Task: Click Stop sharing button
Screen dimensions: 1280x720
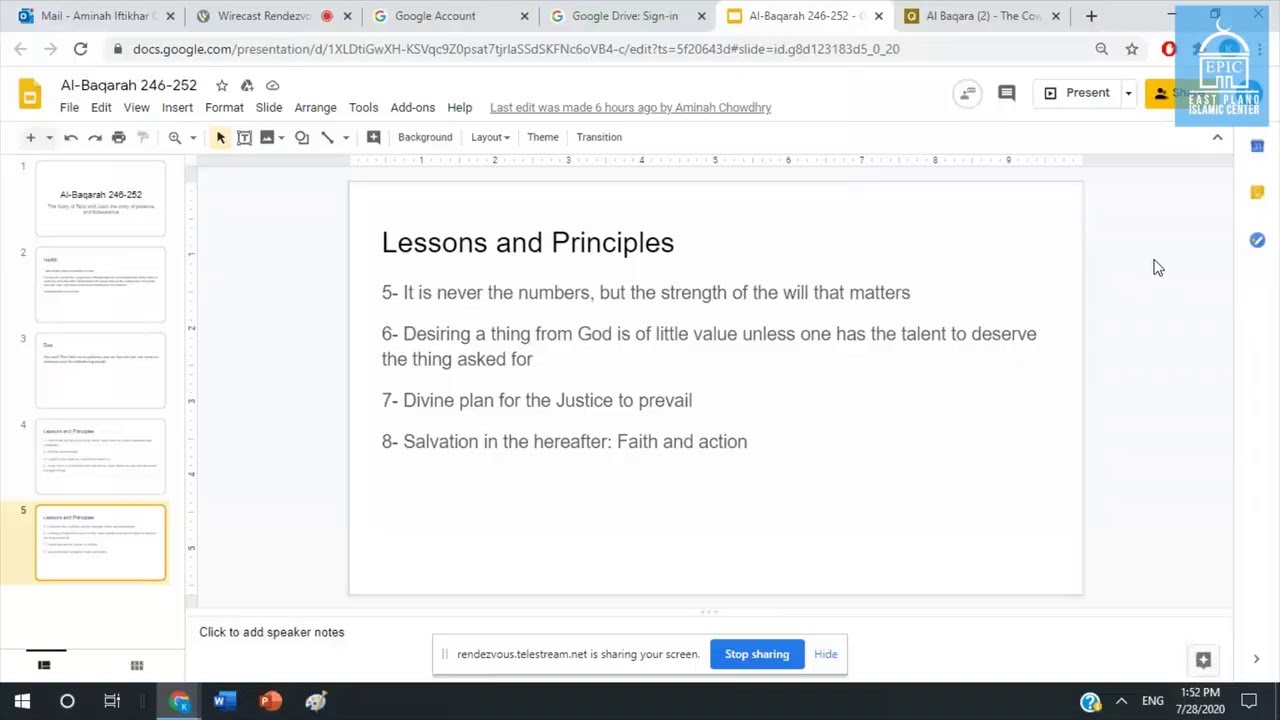Action: [x=757, y=654]
